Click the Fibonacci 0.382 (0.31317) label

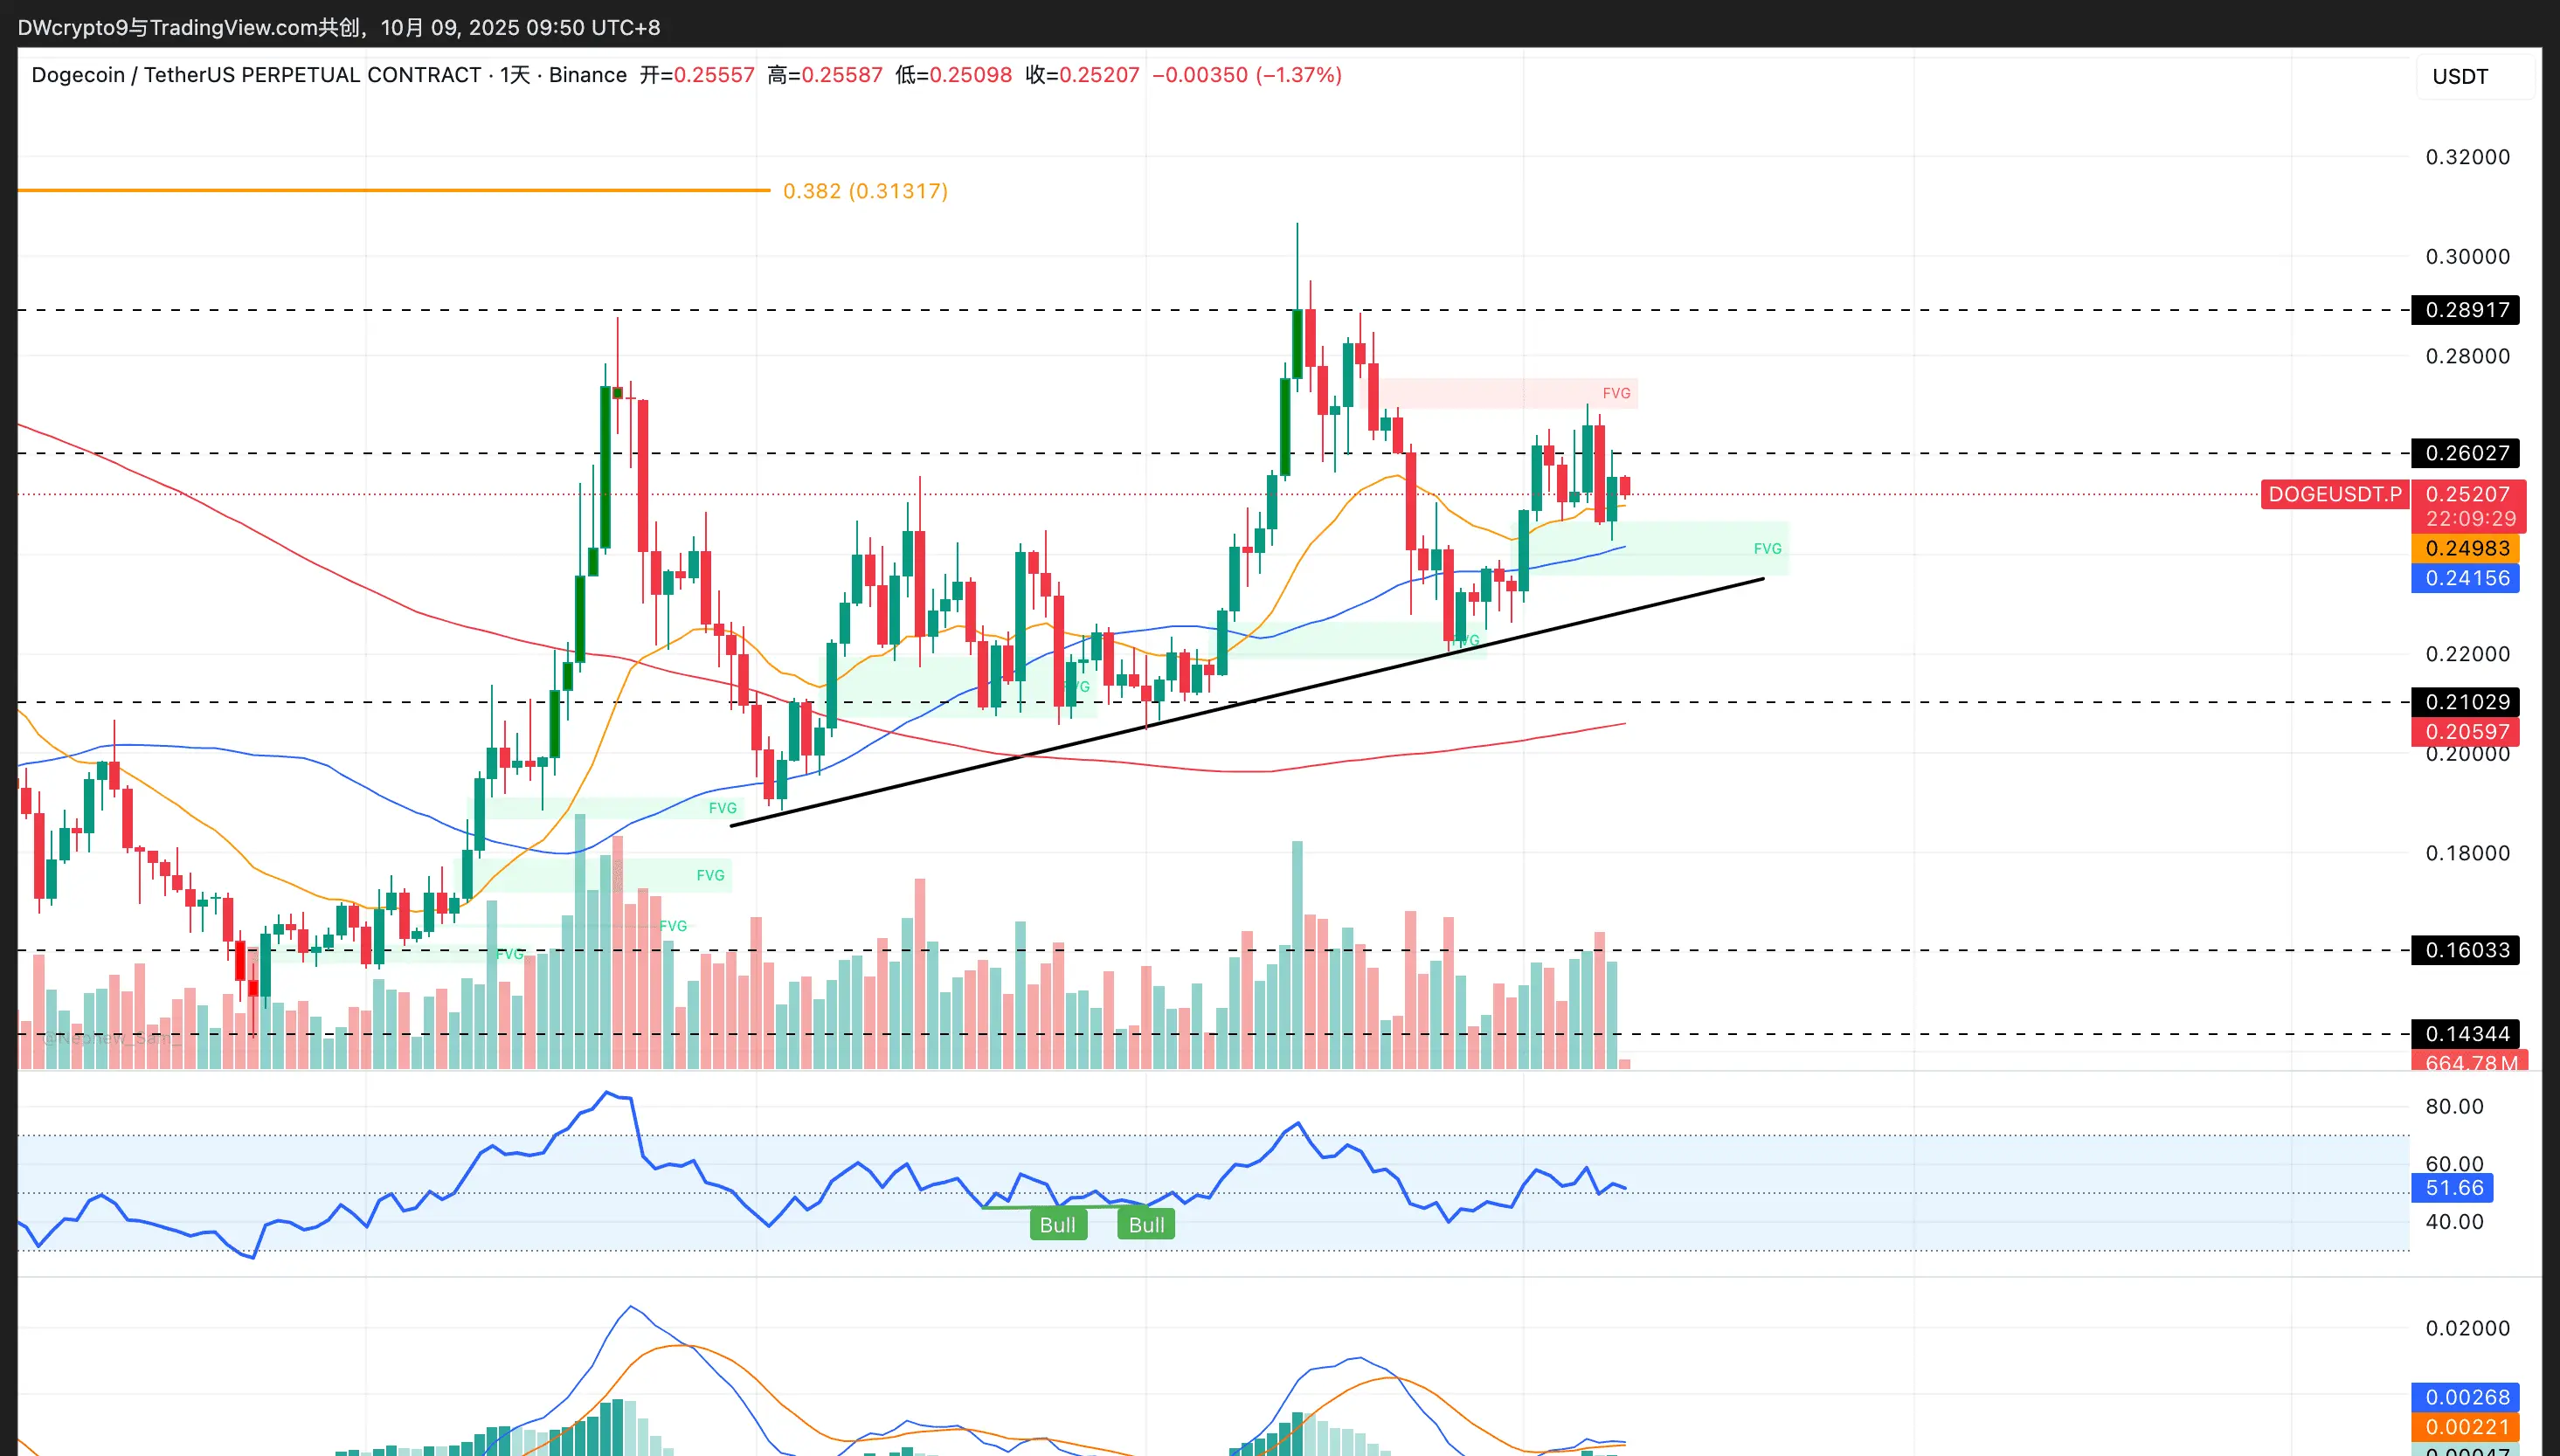click(x=865, y=191)
